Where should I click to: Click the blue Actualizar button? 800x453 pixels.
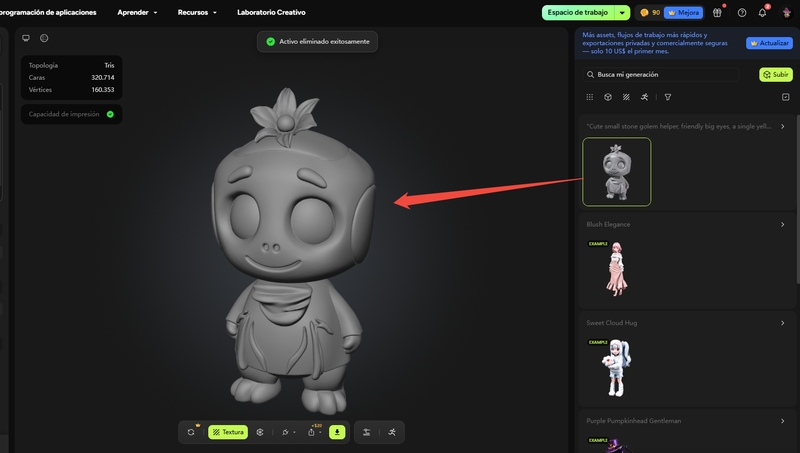pos(769,43)
